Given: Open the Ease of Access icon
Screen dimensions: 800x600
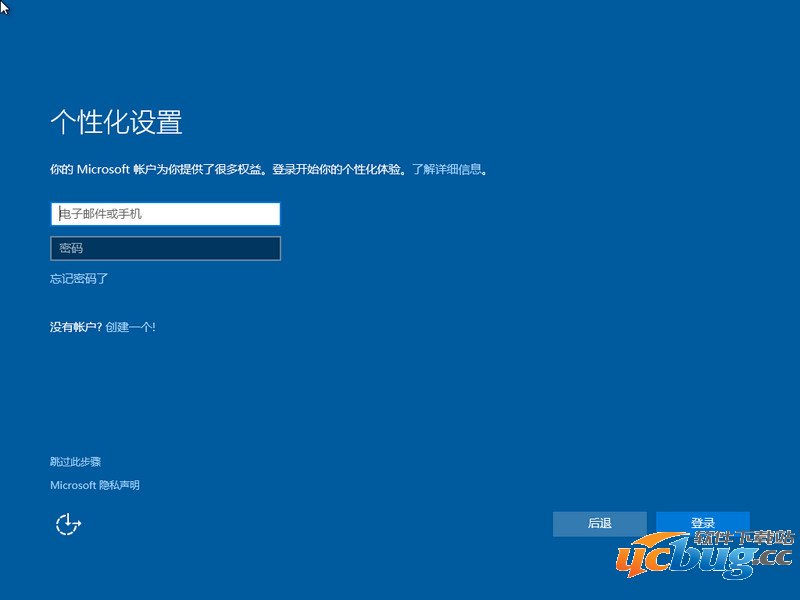Looking at the screenshot, I should coord(67,524).
